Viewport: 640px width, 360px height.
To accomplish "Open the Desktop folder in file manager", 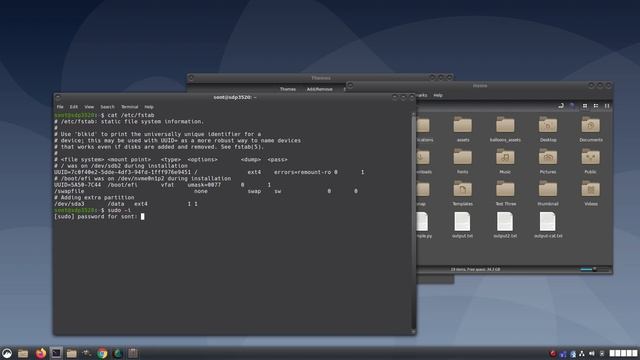I will 548,129.
